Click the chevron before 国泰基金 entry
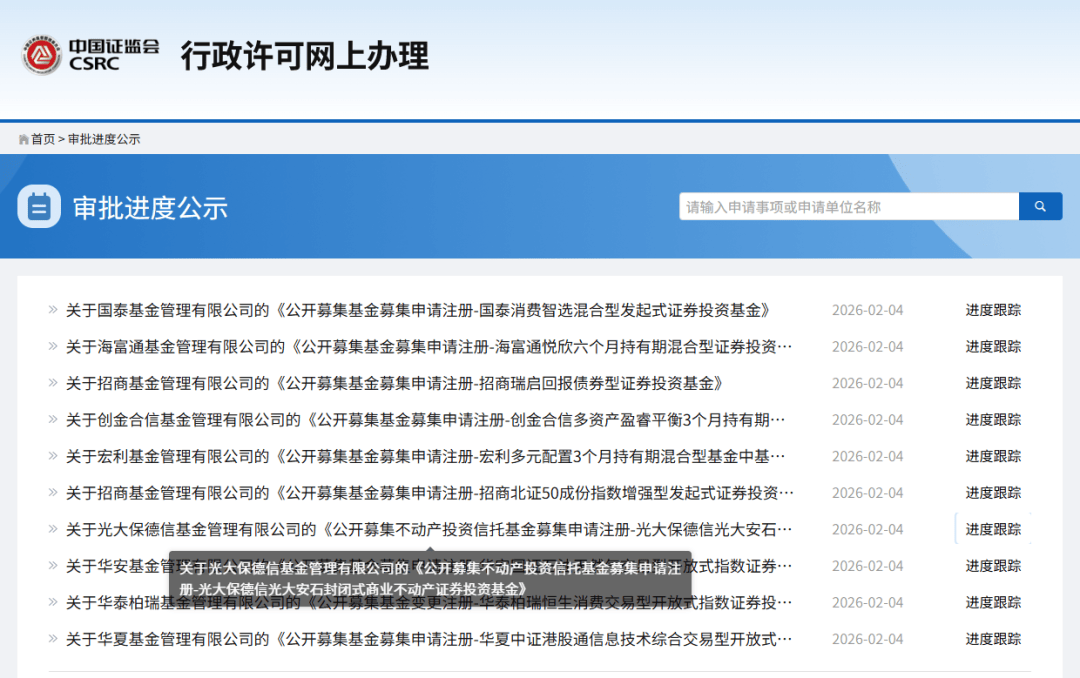 [53, 310]
